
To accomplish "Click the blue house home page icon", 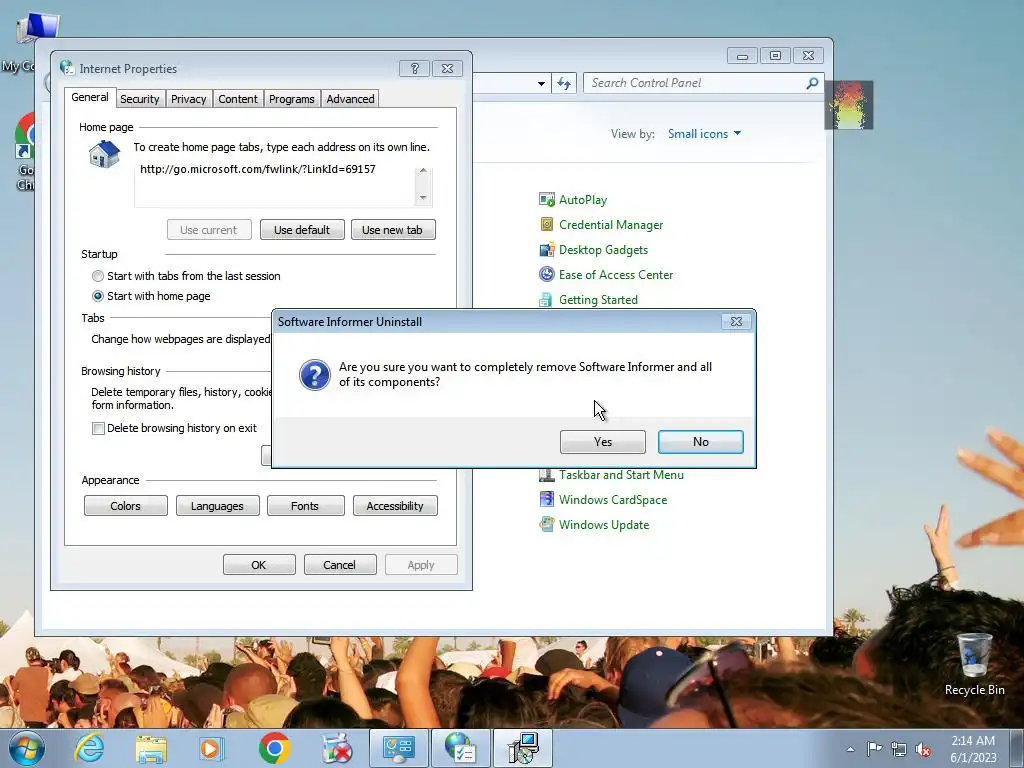I will 104,155.
